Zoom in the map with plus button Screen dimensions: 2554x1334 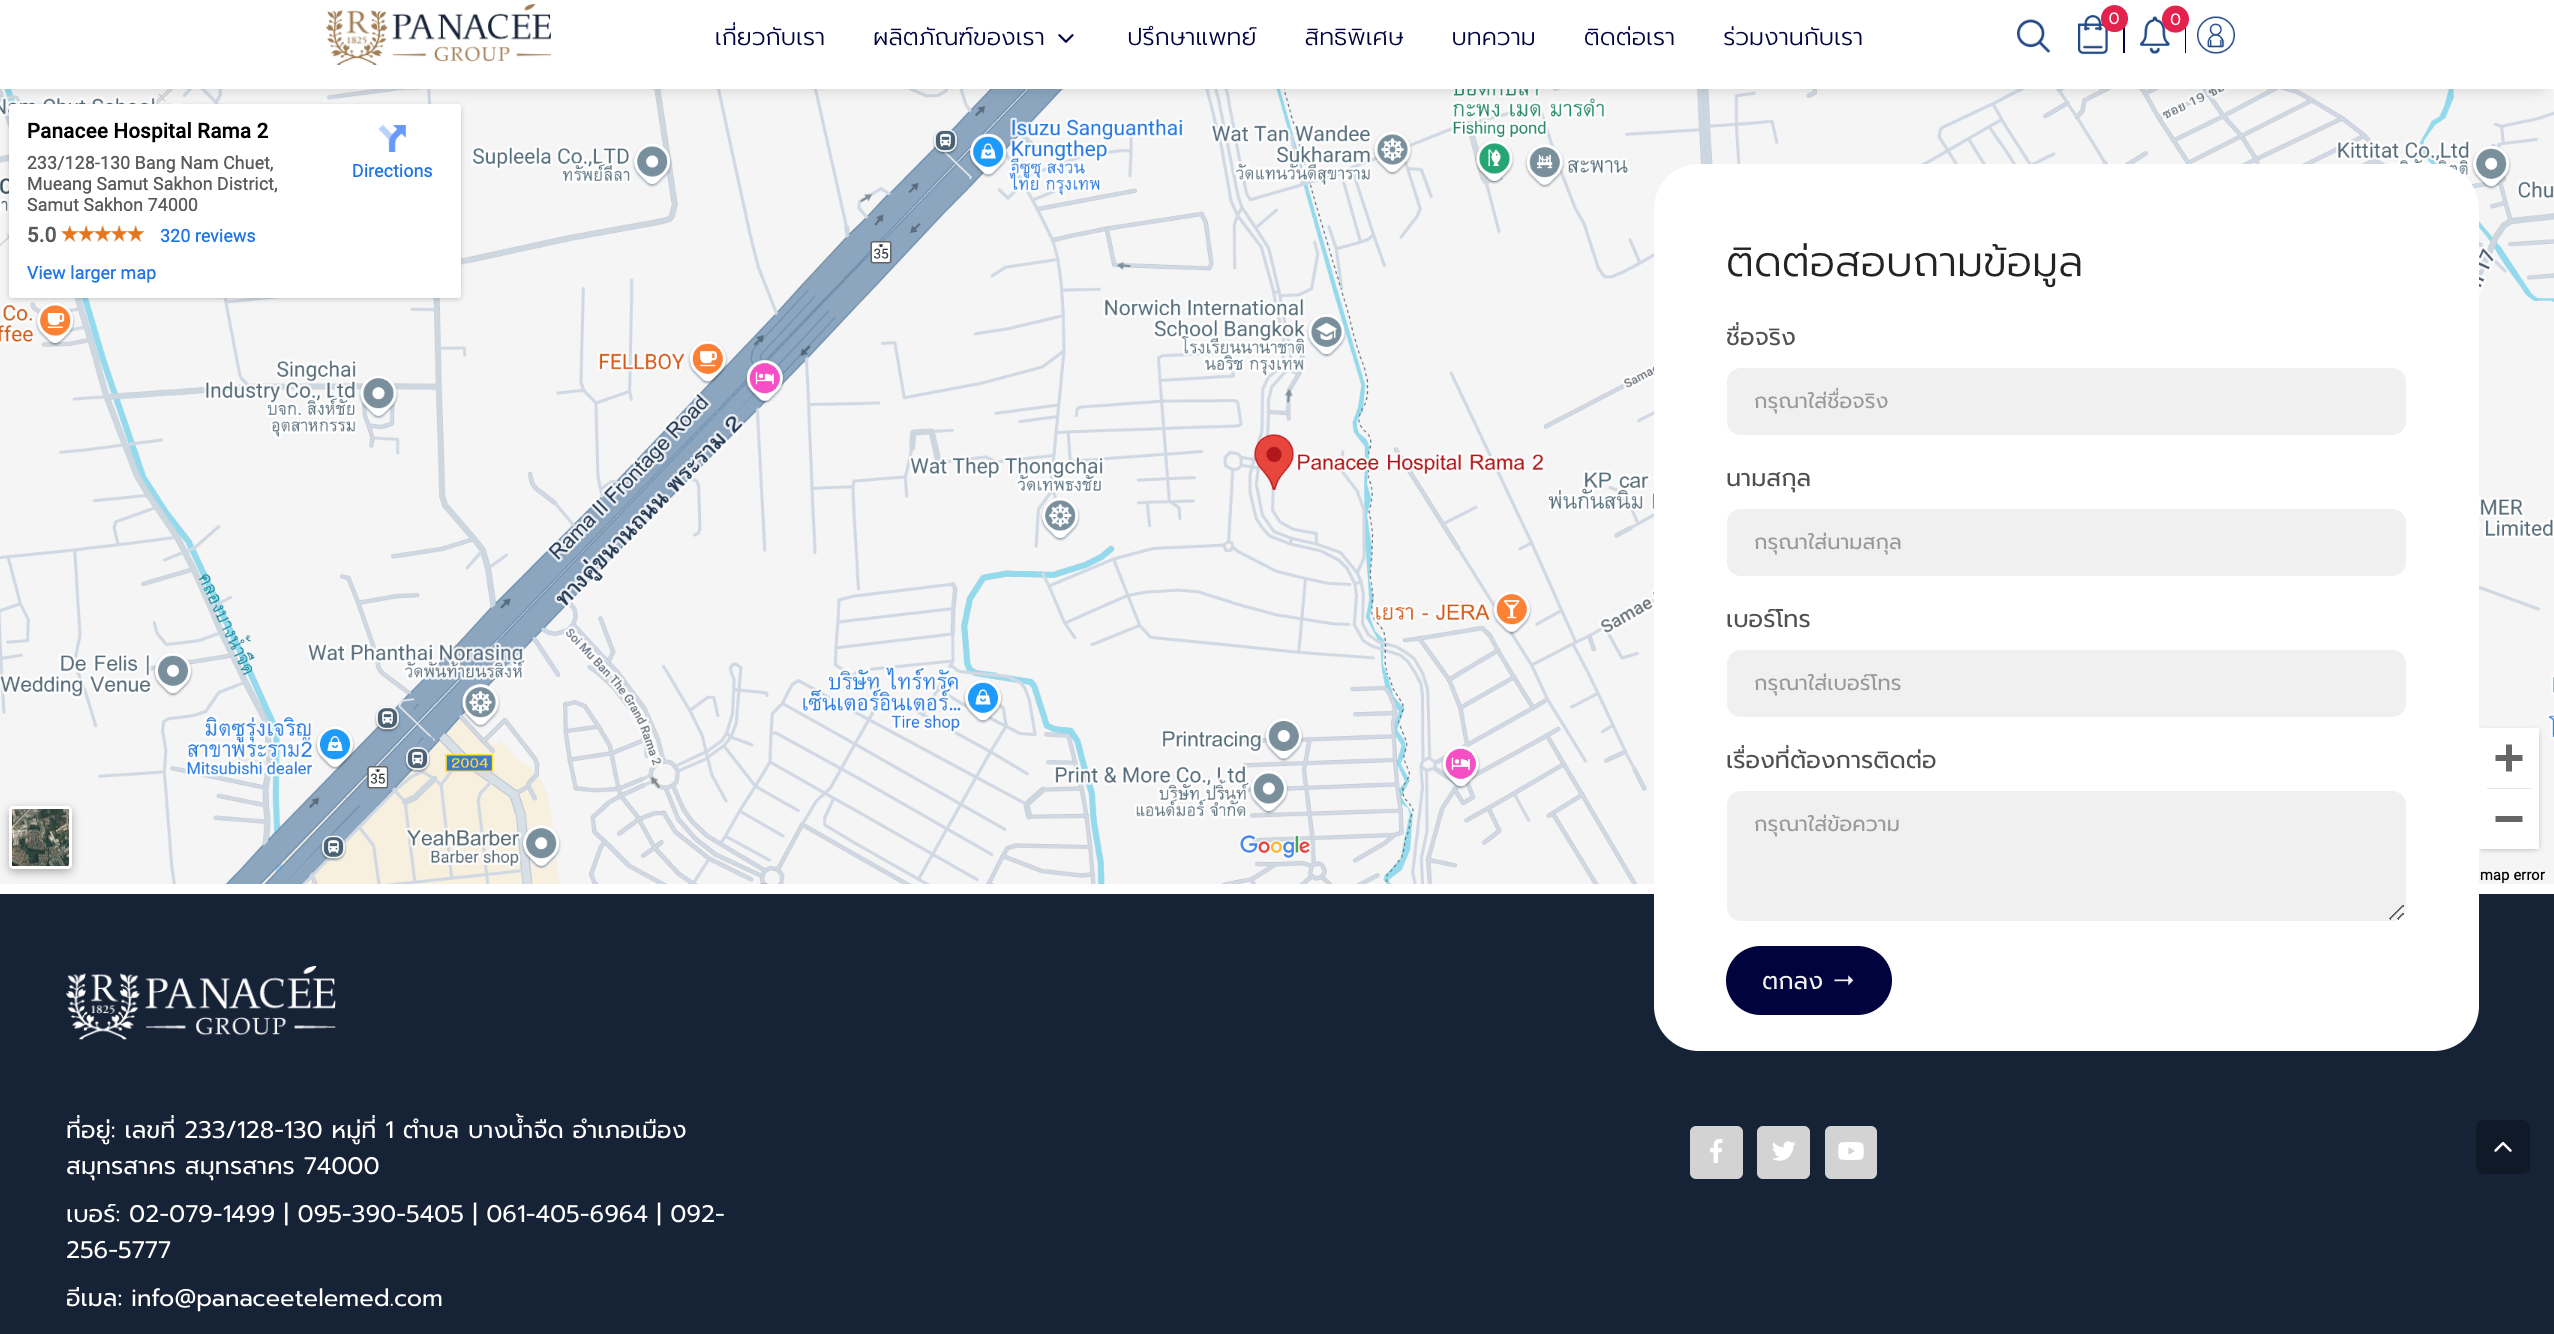(x=2508, y=758)
